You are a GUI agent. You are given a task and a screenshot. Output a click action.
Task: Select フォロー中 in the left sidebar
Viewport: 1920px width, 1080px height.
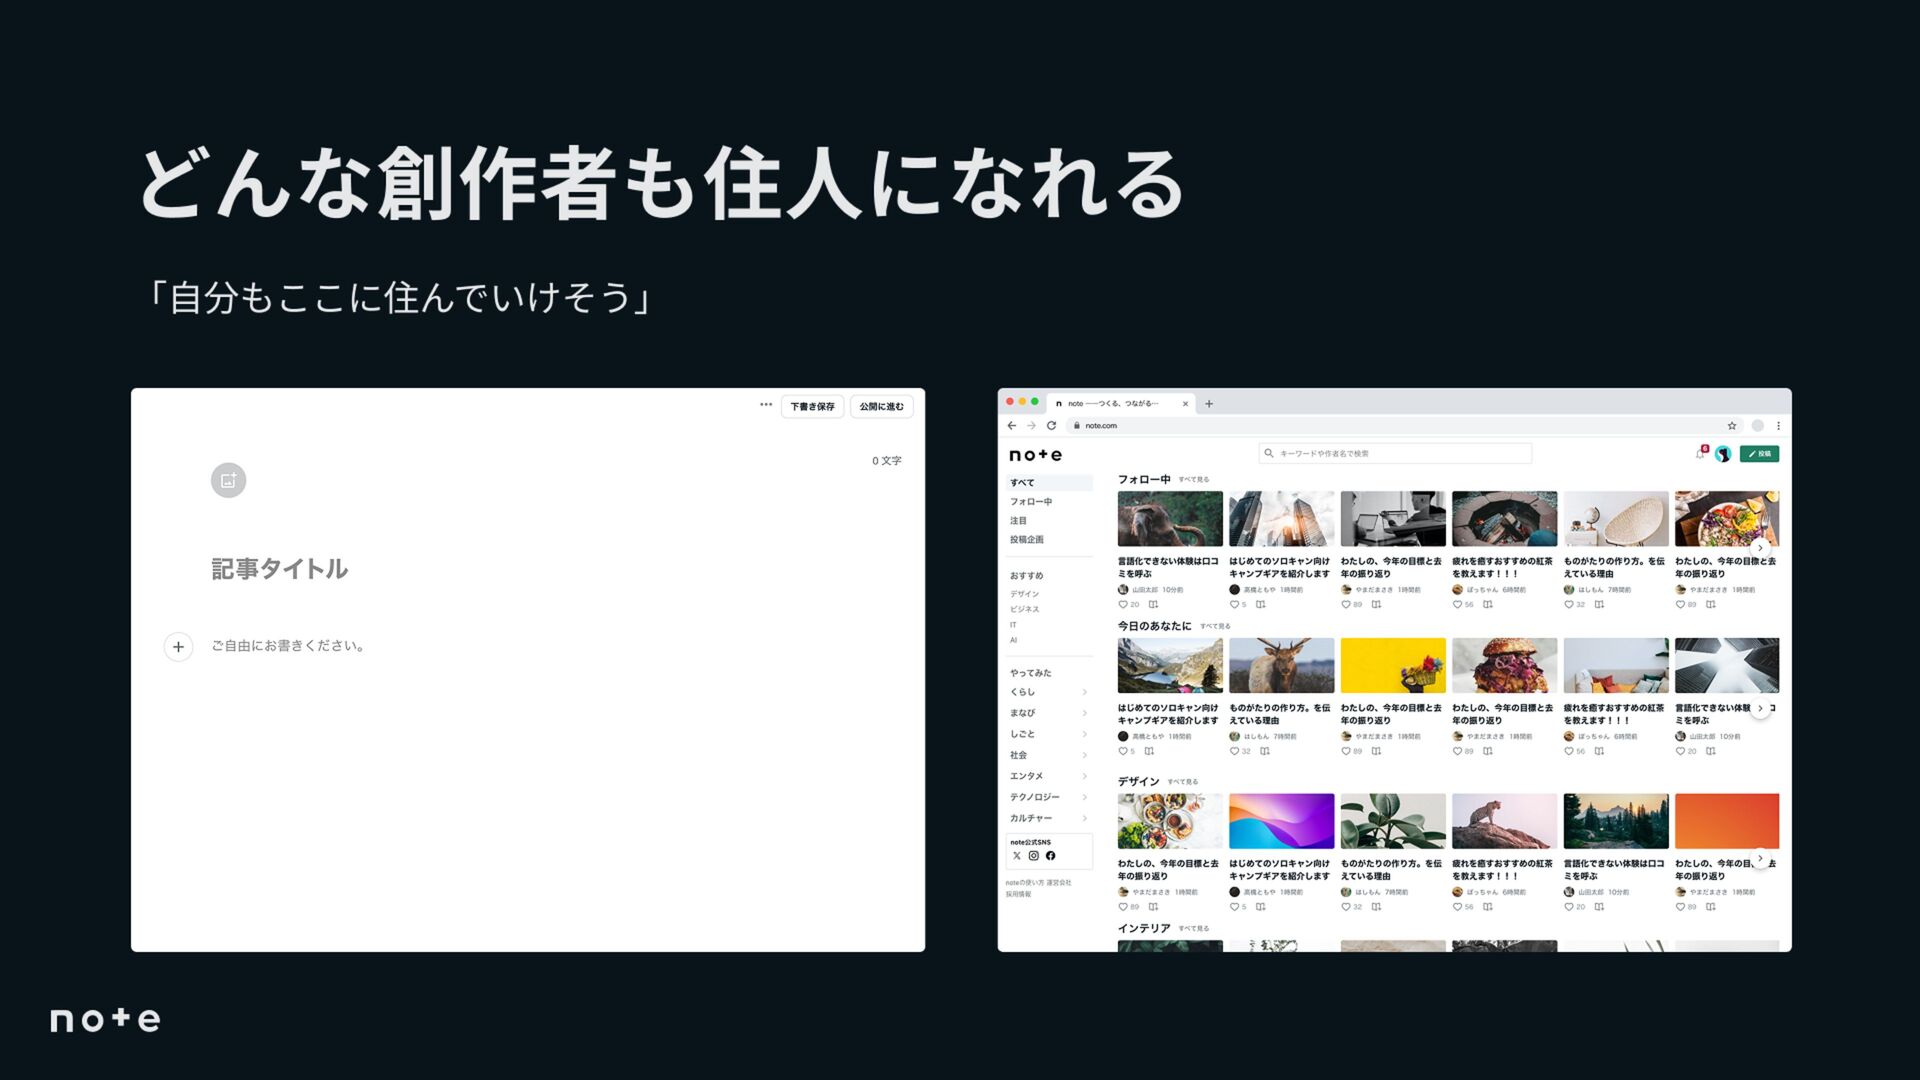(1031, 502)
